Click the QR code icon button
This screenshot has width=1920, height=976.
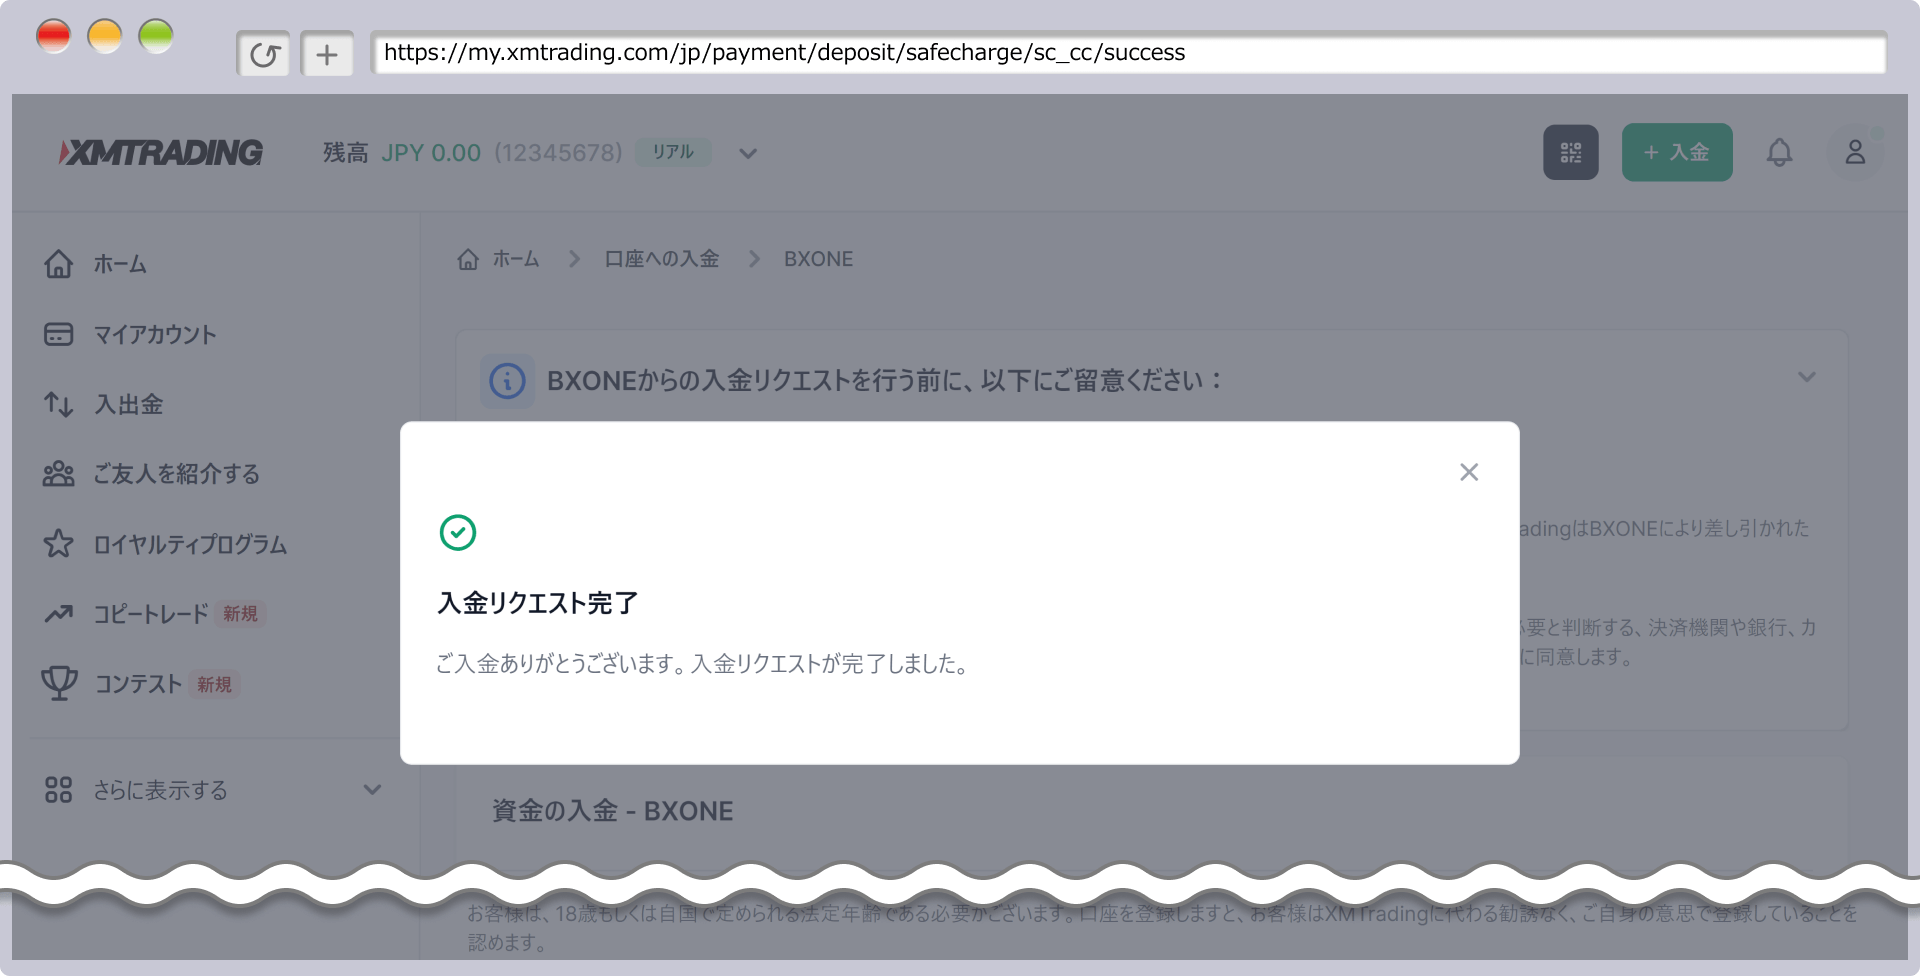[x=1570, y=153]
